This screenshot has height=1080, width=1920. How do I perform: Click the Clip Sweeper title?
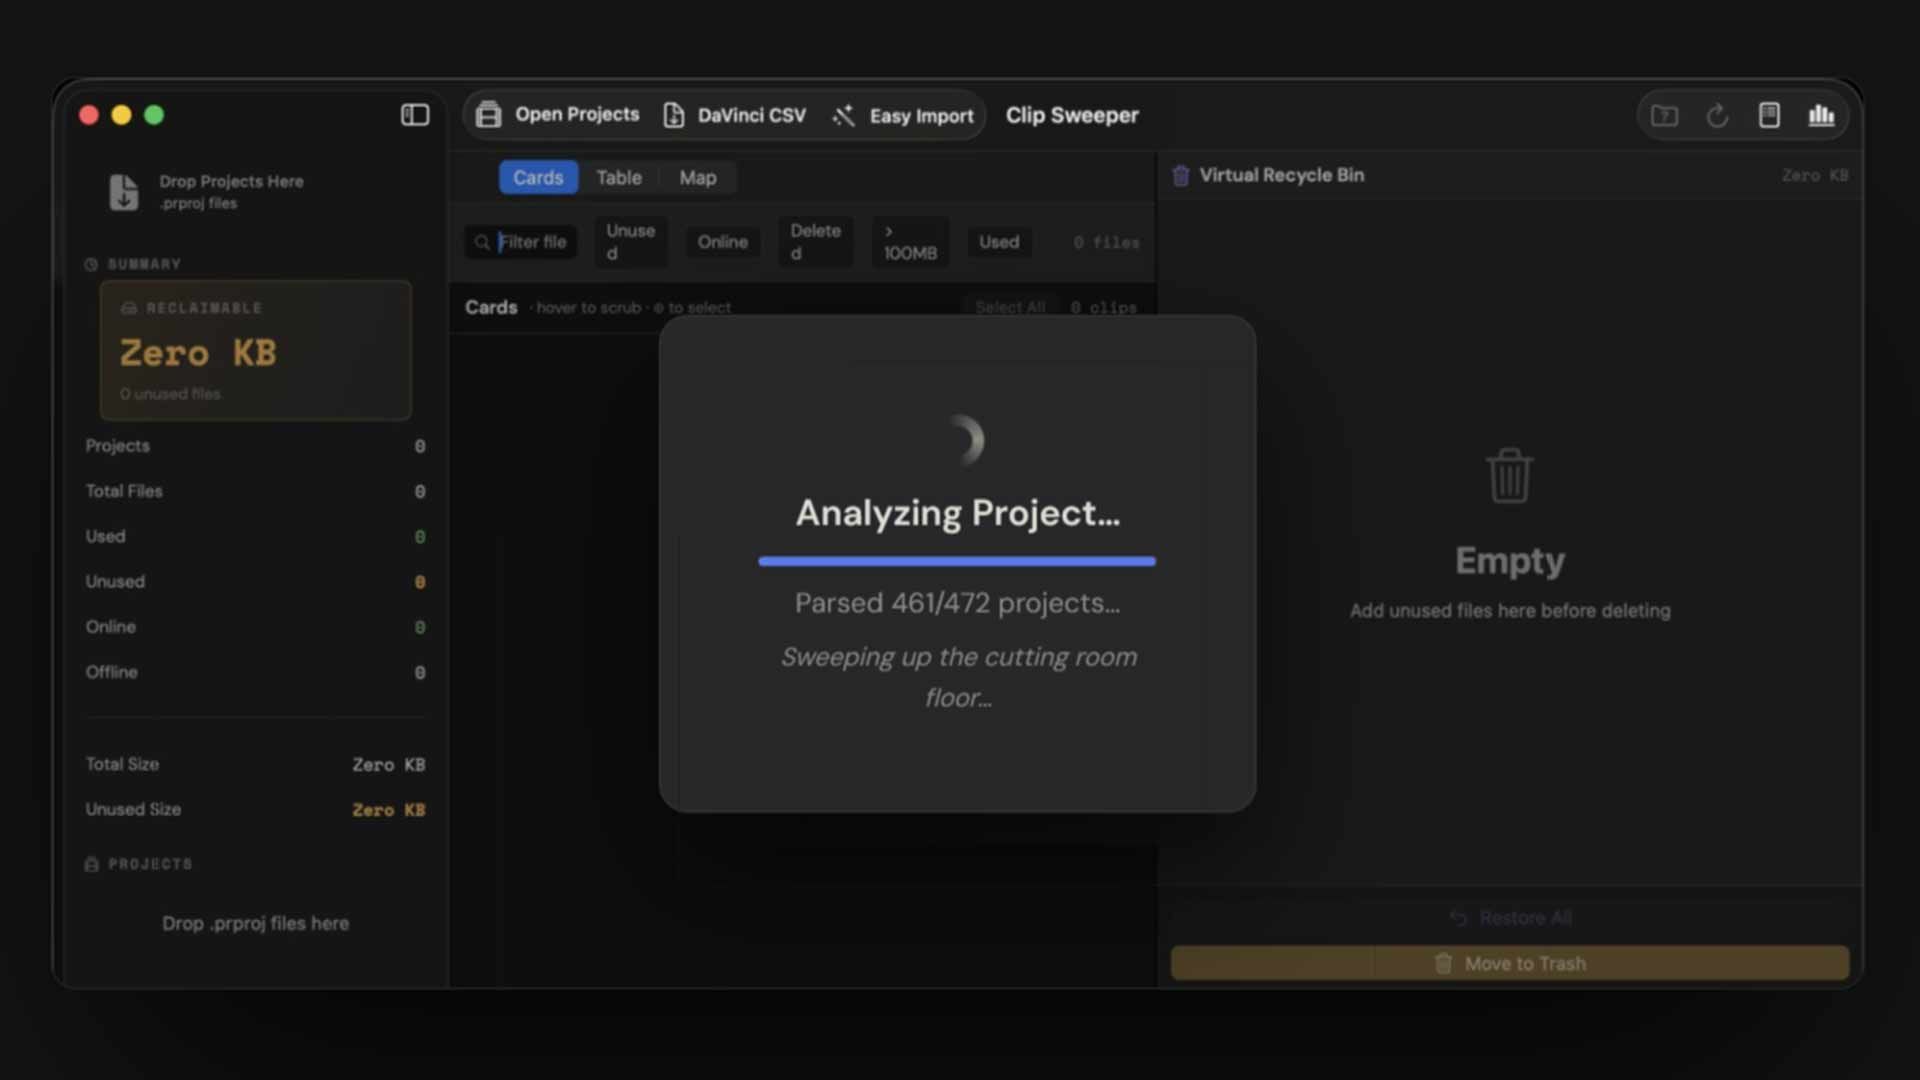point(1072,116)
